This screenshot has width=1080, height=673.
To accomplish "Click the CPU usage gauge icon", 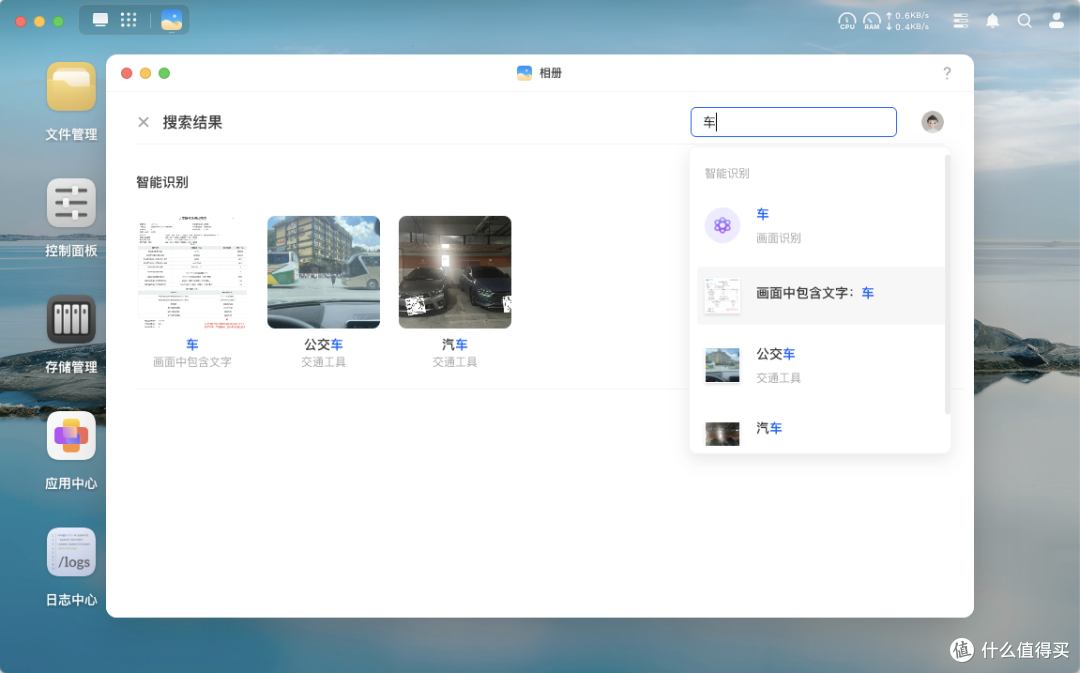I will pyautogui.click(x=847, y=21).
